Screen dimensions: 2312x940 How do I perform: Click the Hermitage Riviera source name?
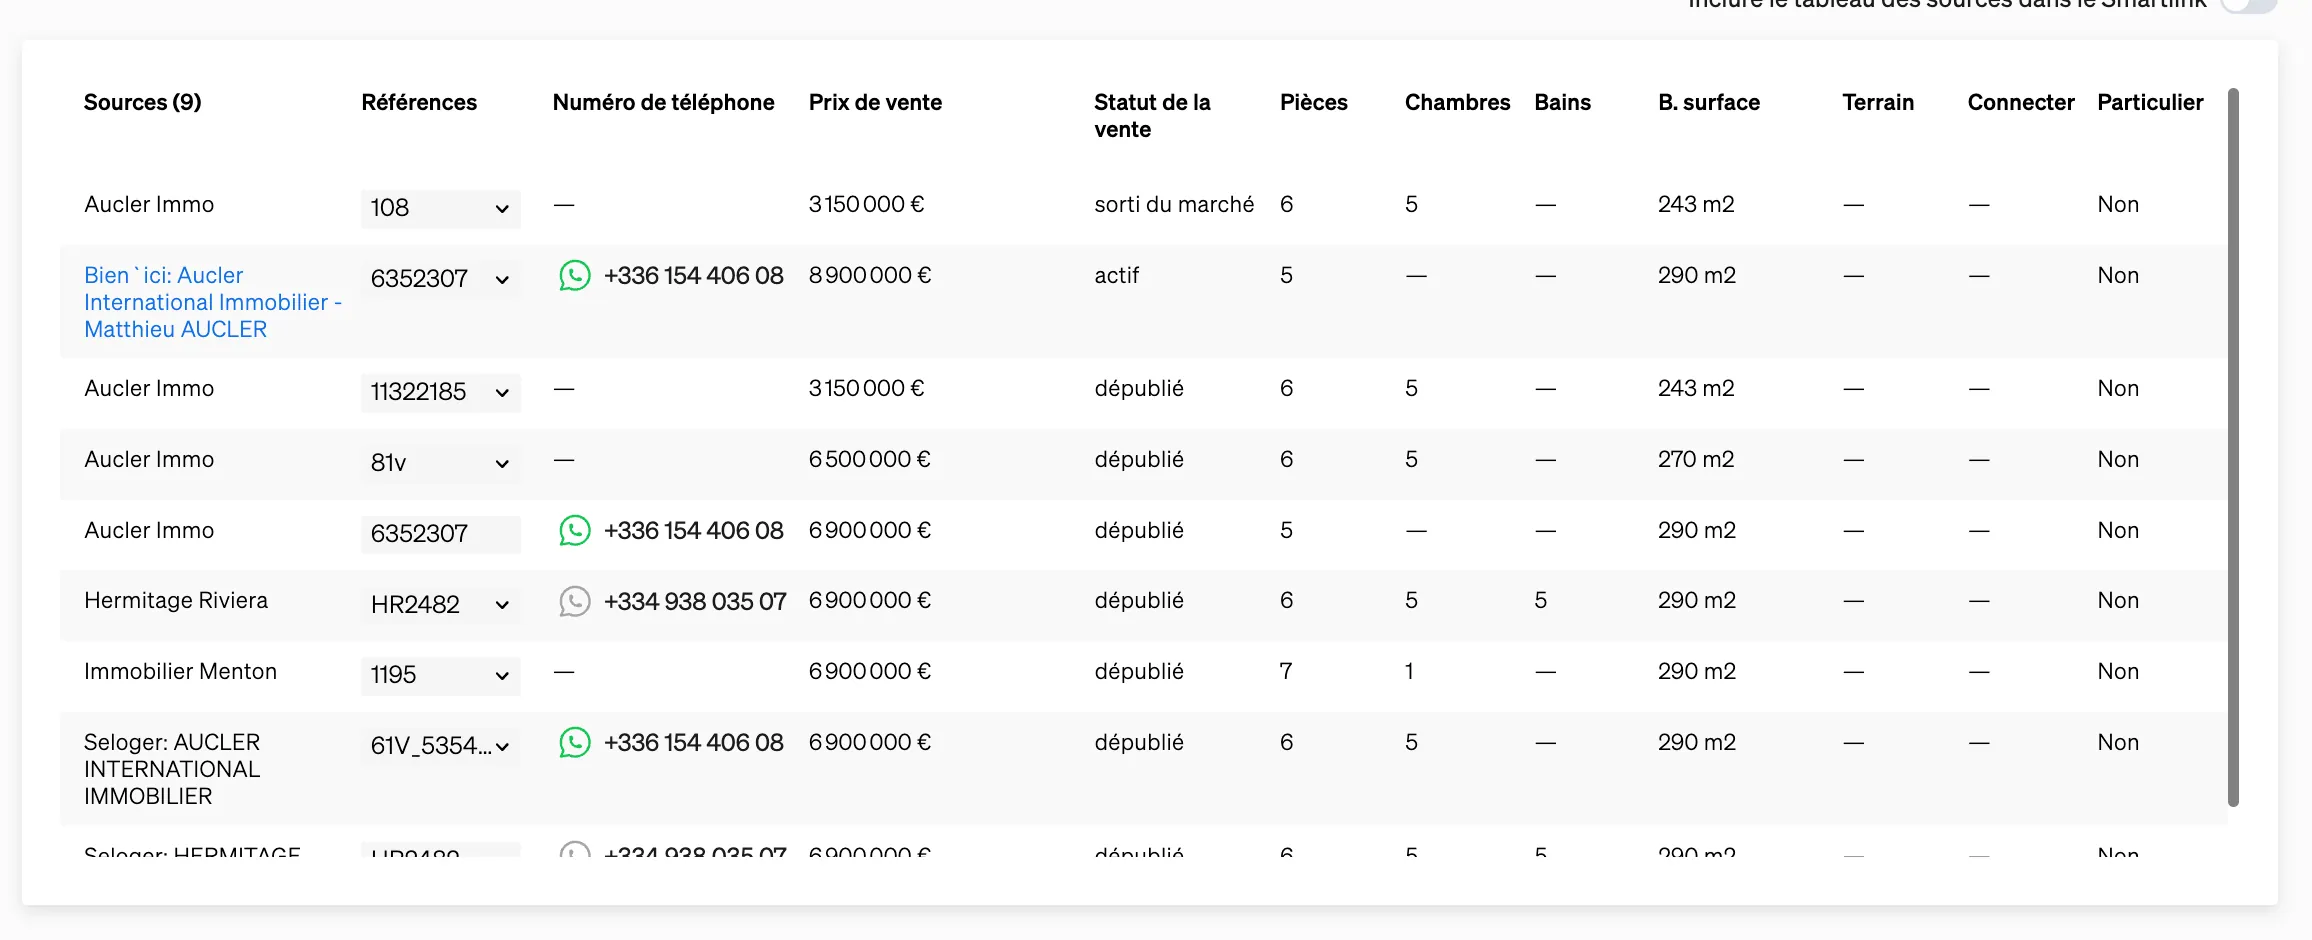point(176,600)
